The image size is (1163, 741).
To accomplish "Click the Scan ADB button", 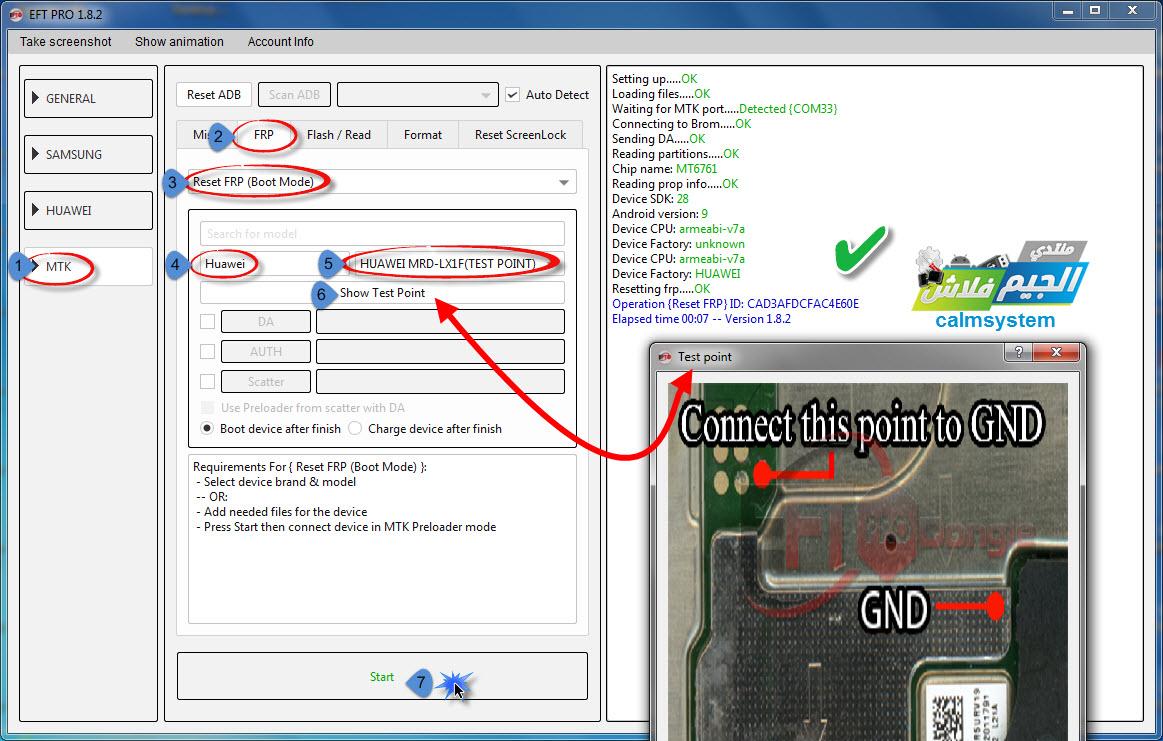I will pyautogui.click(x=294, y=95).
